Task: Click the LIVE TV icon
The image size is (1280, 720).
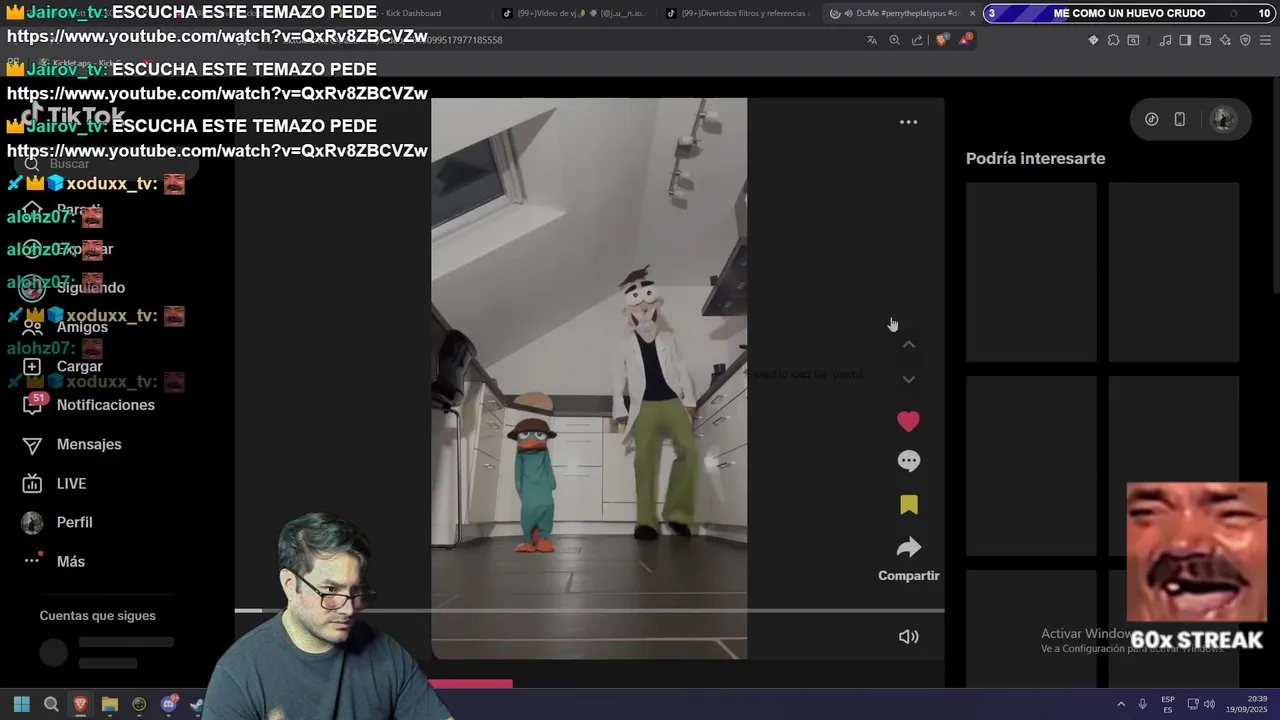Action: click(32, 484)
